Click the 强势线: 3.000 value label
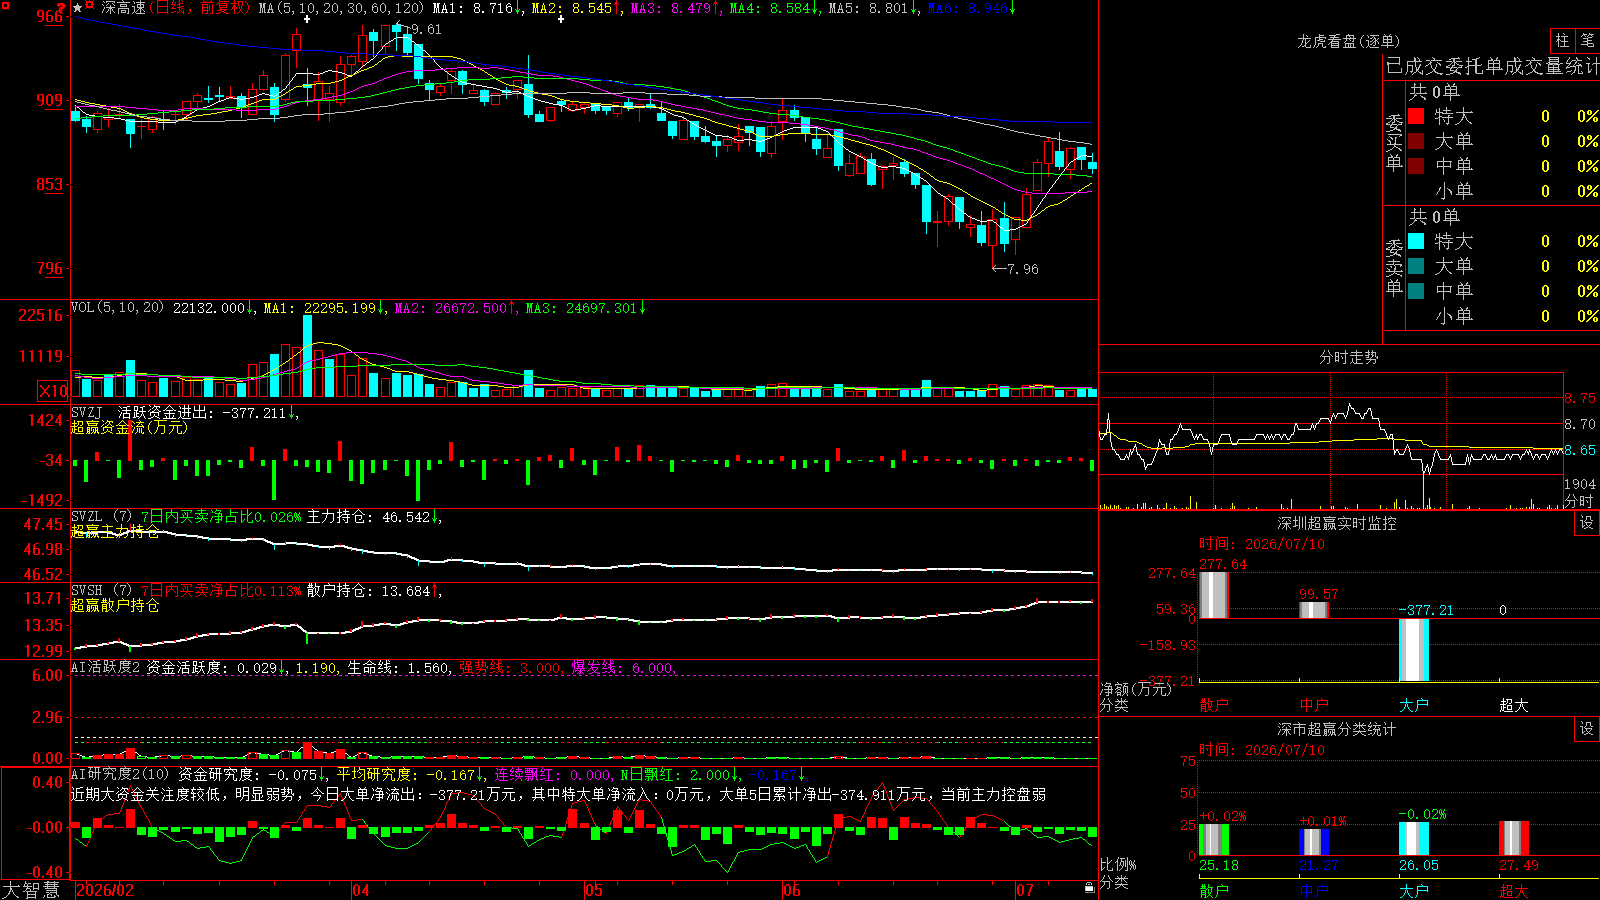 click(x=511, y=668)
